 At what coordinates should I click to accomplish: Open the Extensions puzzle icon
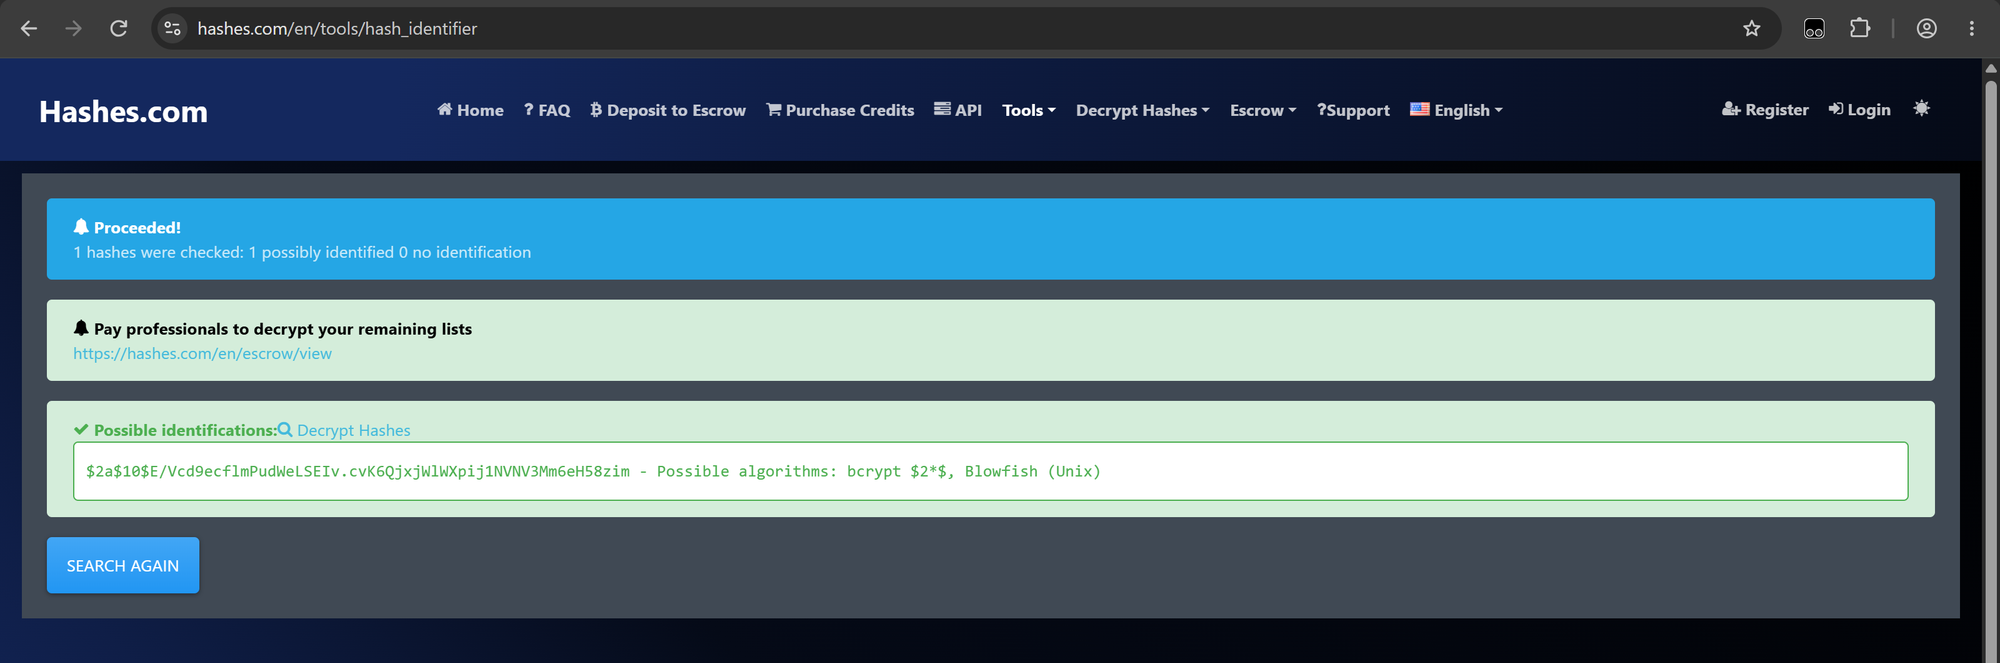pos(1859,28)
